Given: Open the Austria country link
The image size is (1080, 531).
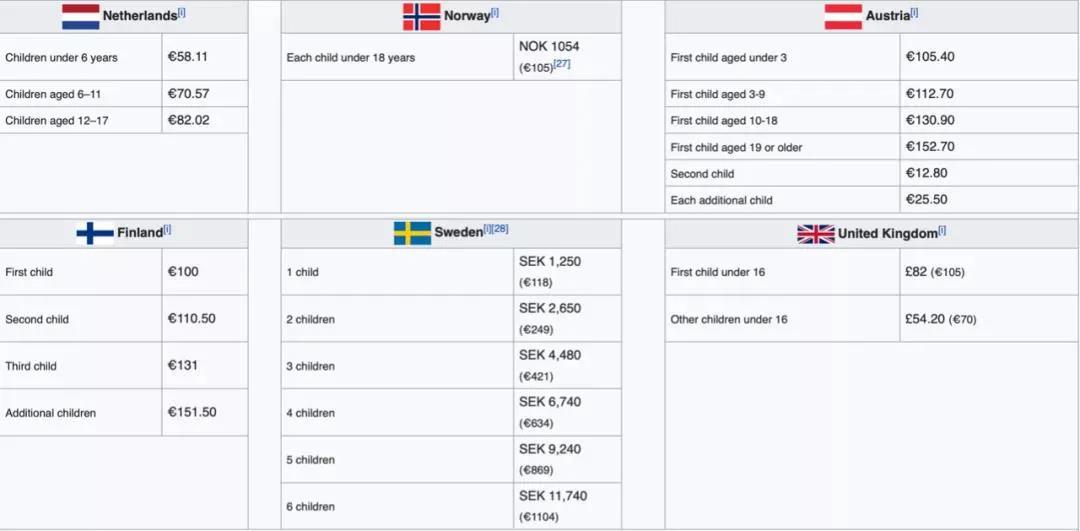Looking at the screenshot, I should pyautogui.click(x=887, y=17).
